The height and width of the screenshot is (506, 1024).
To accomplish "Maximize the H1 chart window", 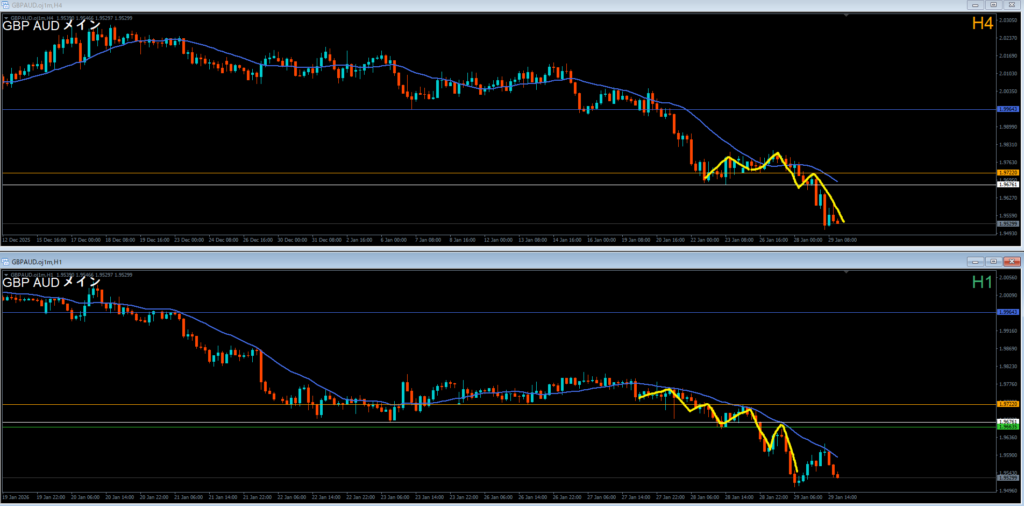I will 993,260.
